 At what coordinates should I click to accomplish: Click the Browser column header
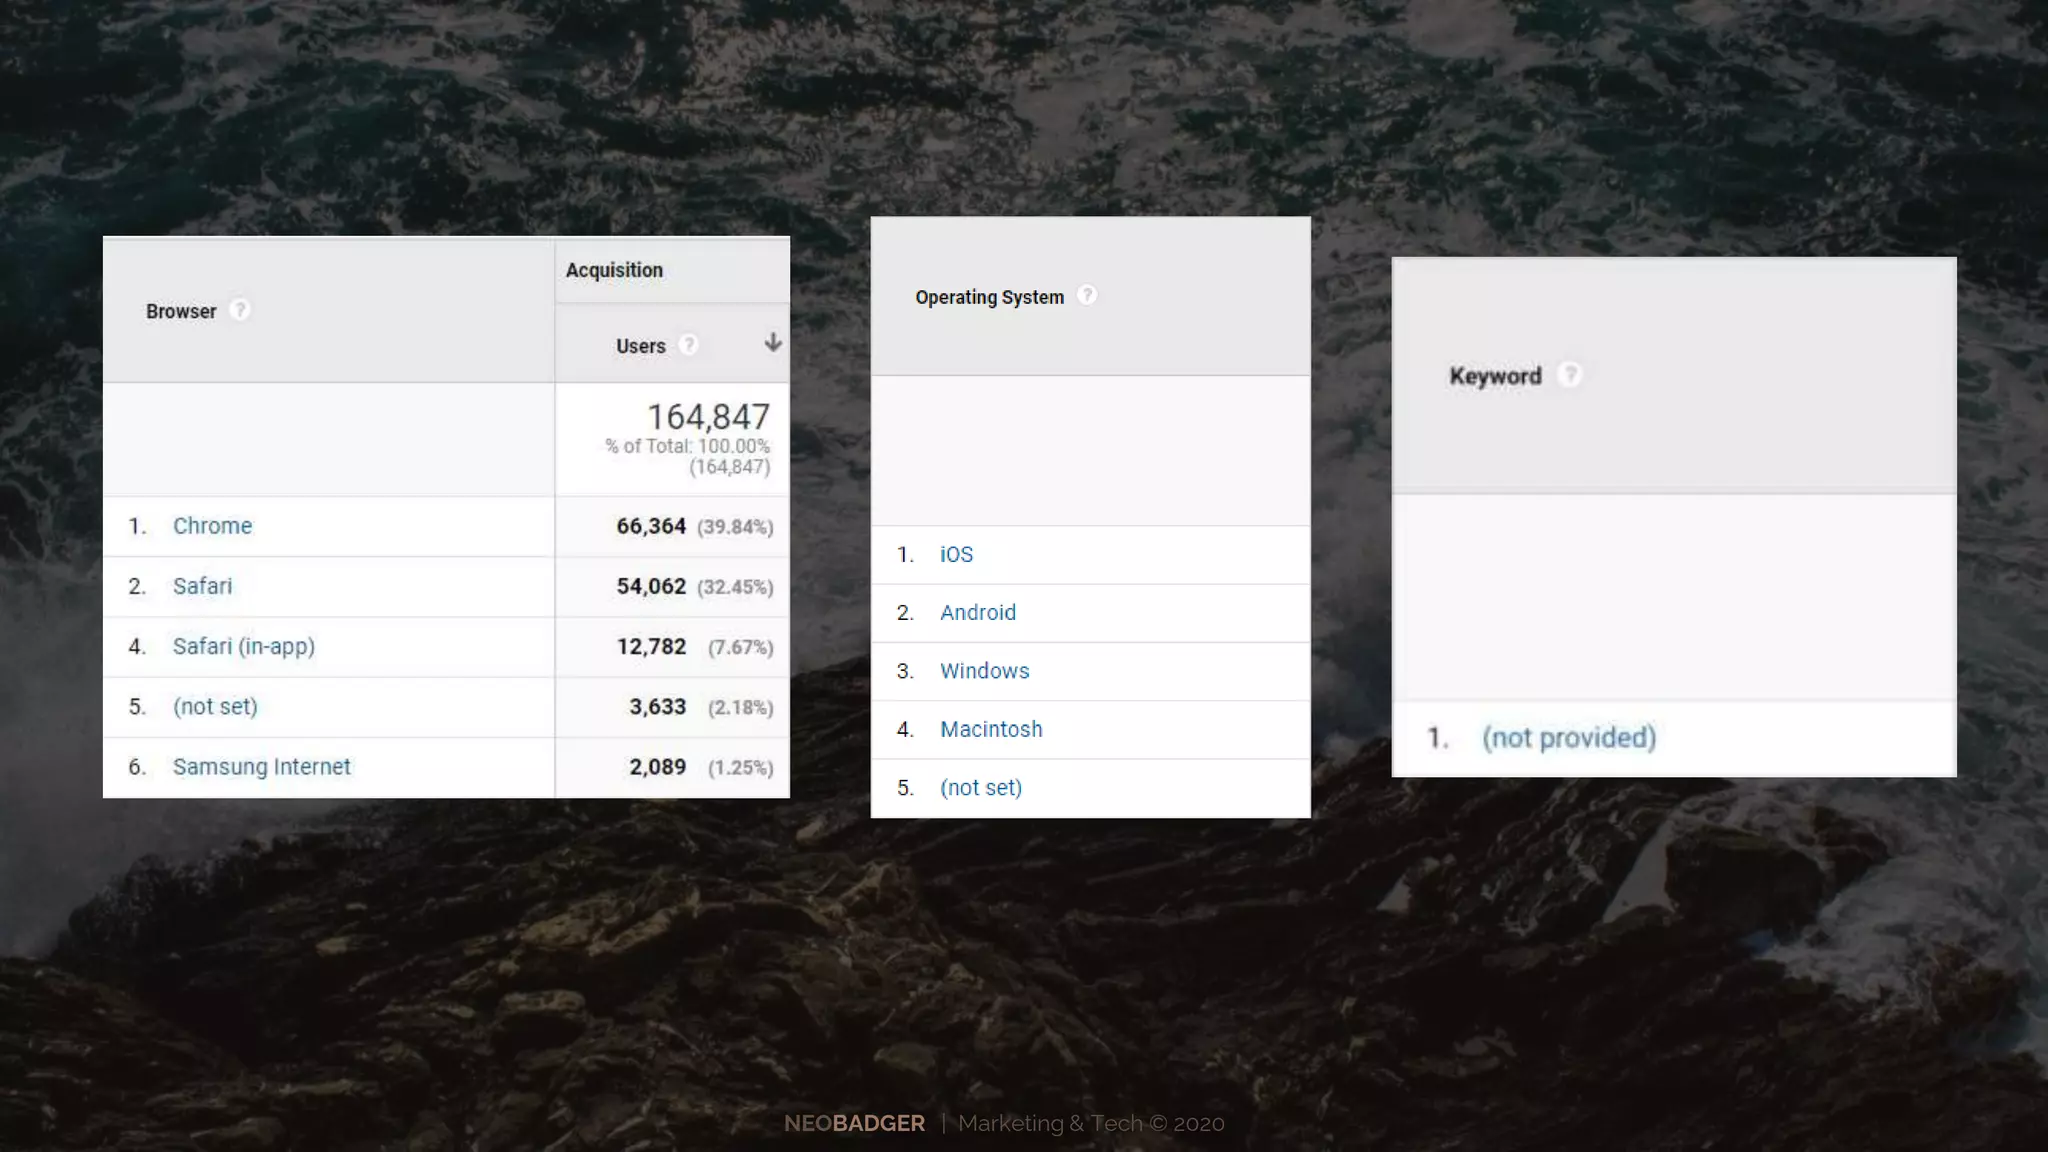[x=181, y=311]
